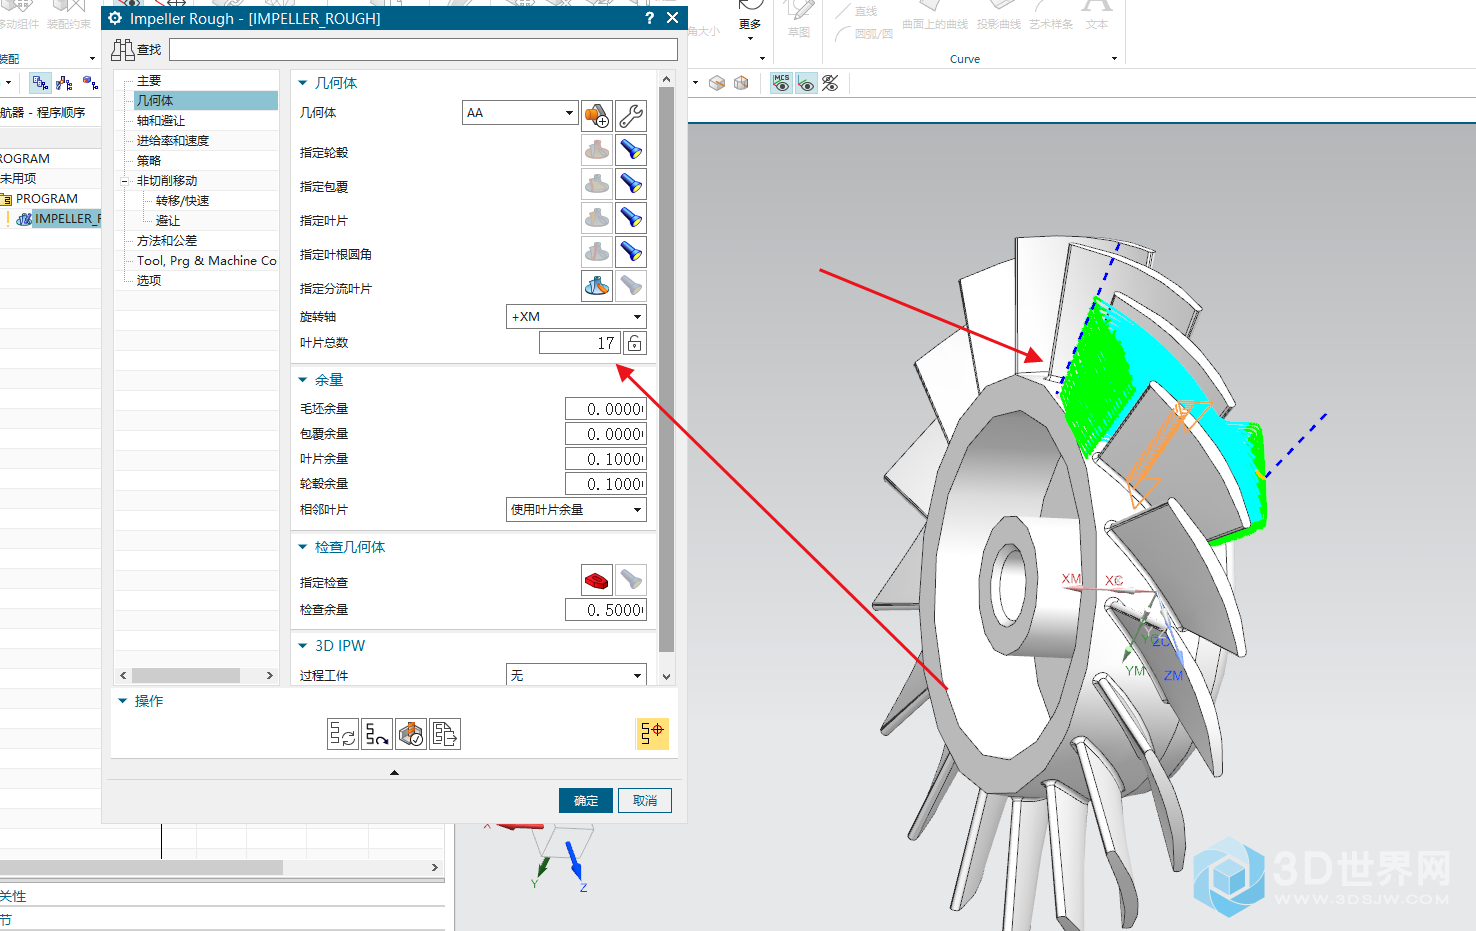Click the shaded cube view icon

coord(717,83)
